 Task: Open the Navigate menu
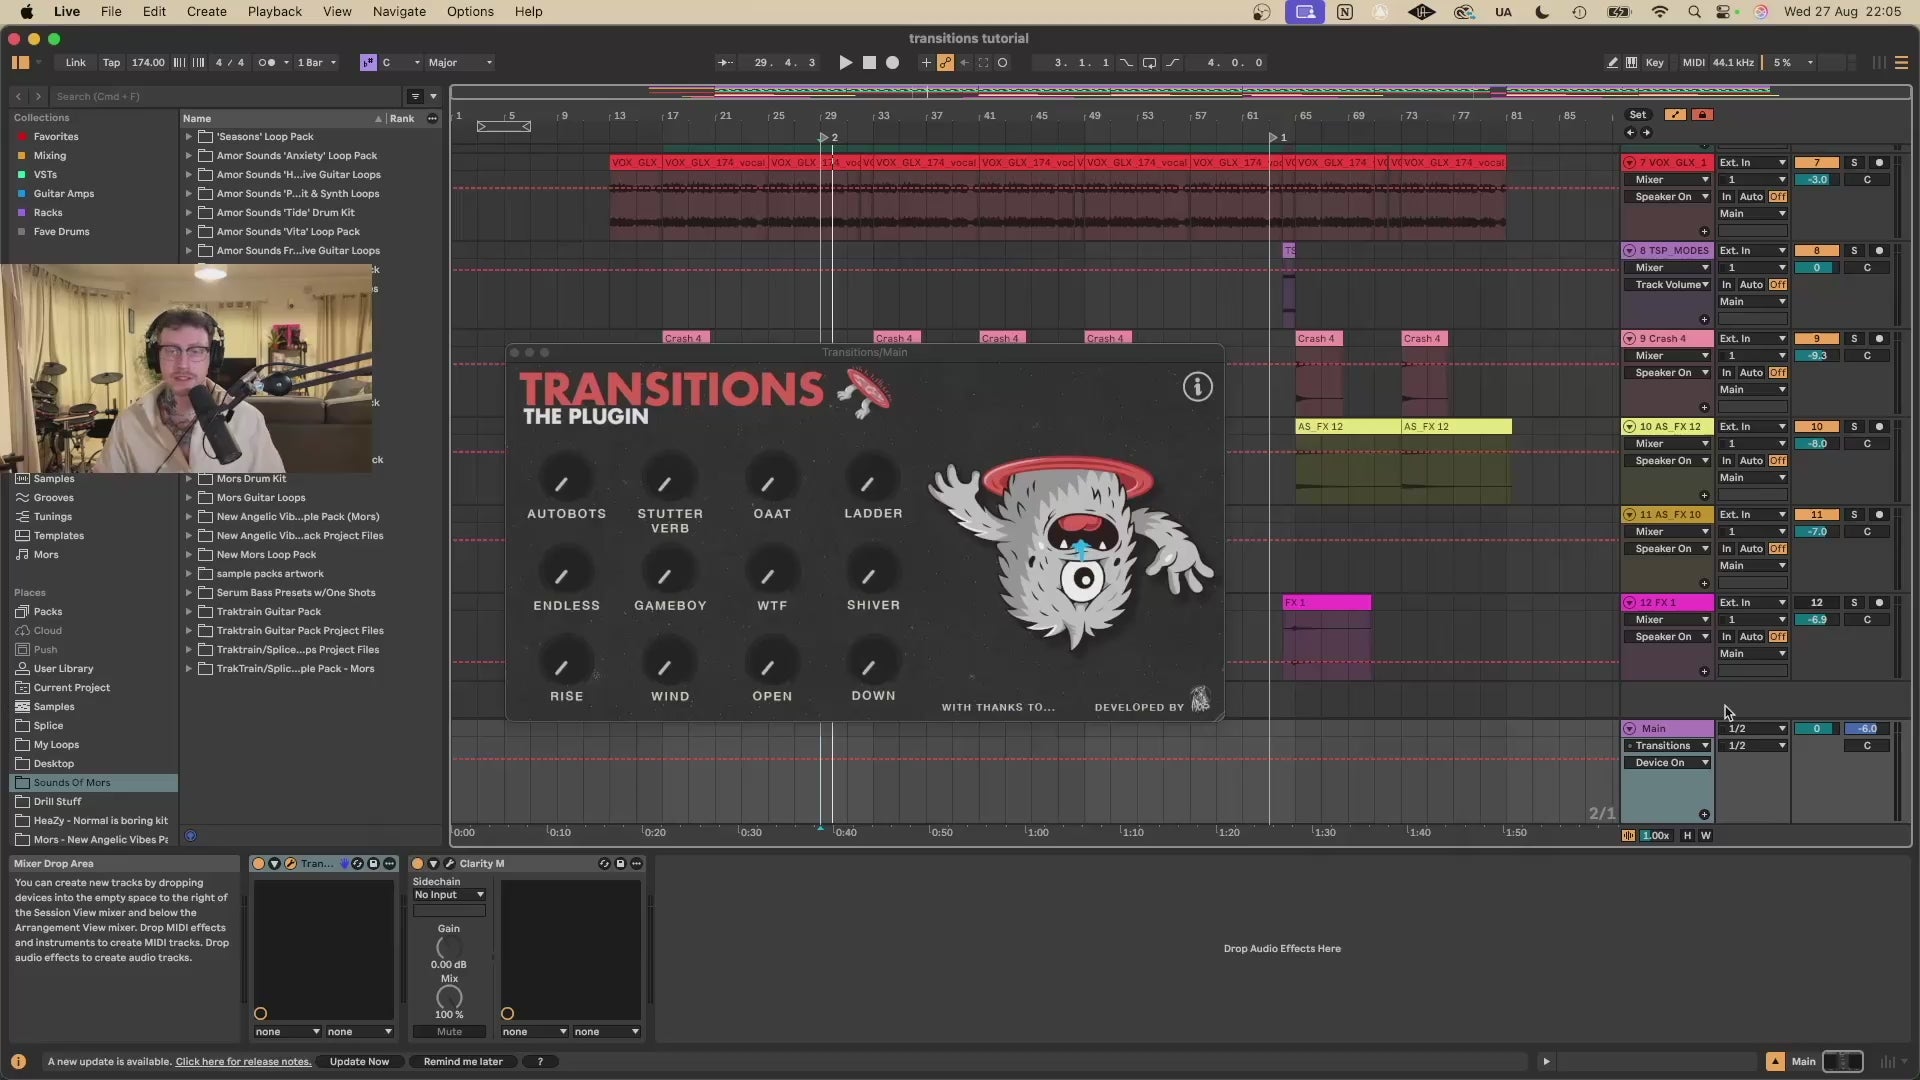click(x=399, y=12)
